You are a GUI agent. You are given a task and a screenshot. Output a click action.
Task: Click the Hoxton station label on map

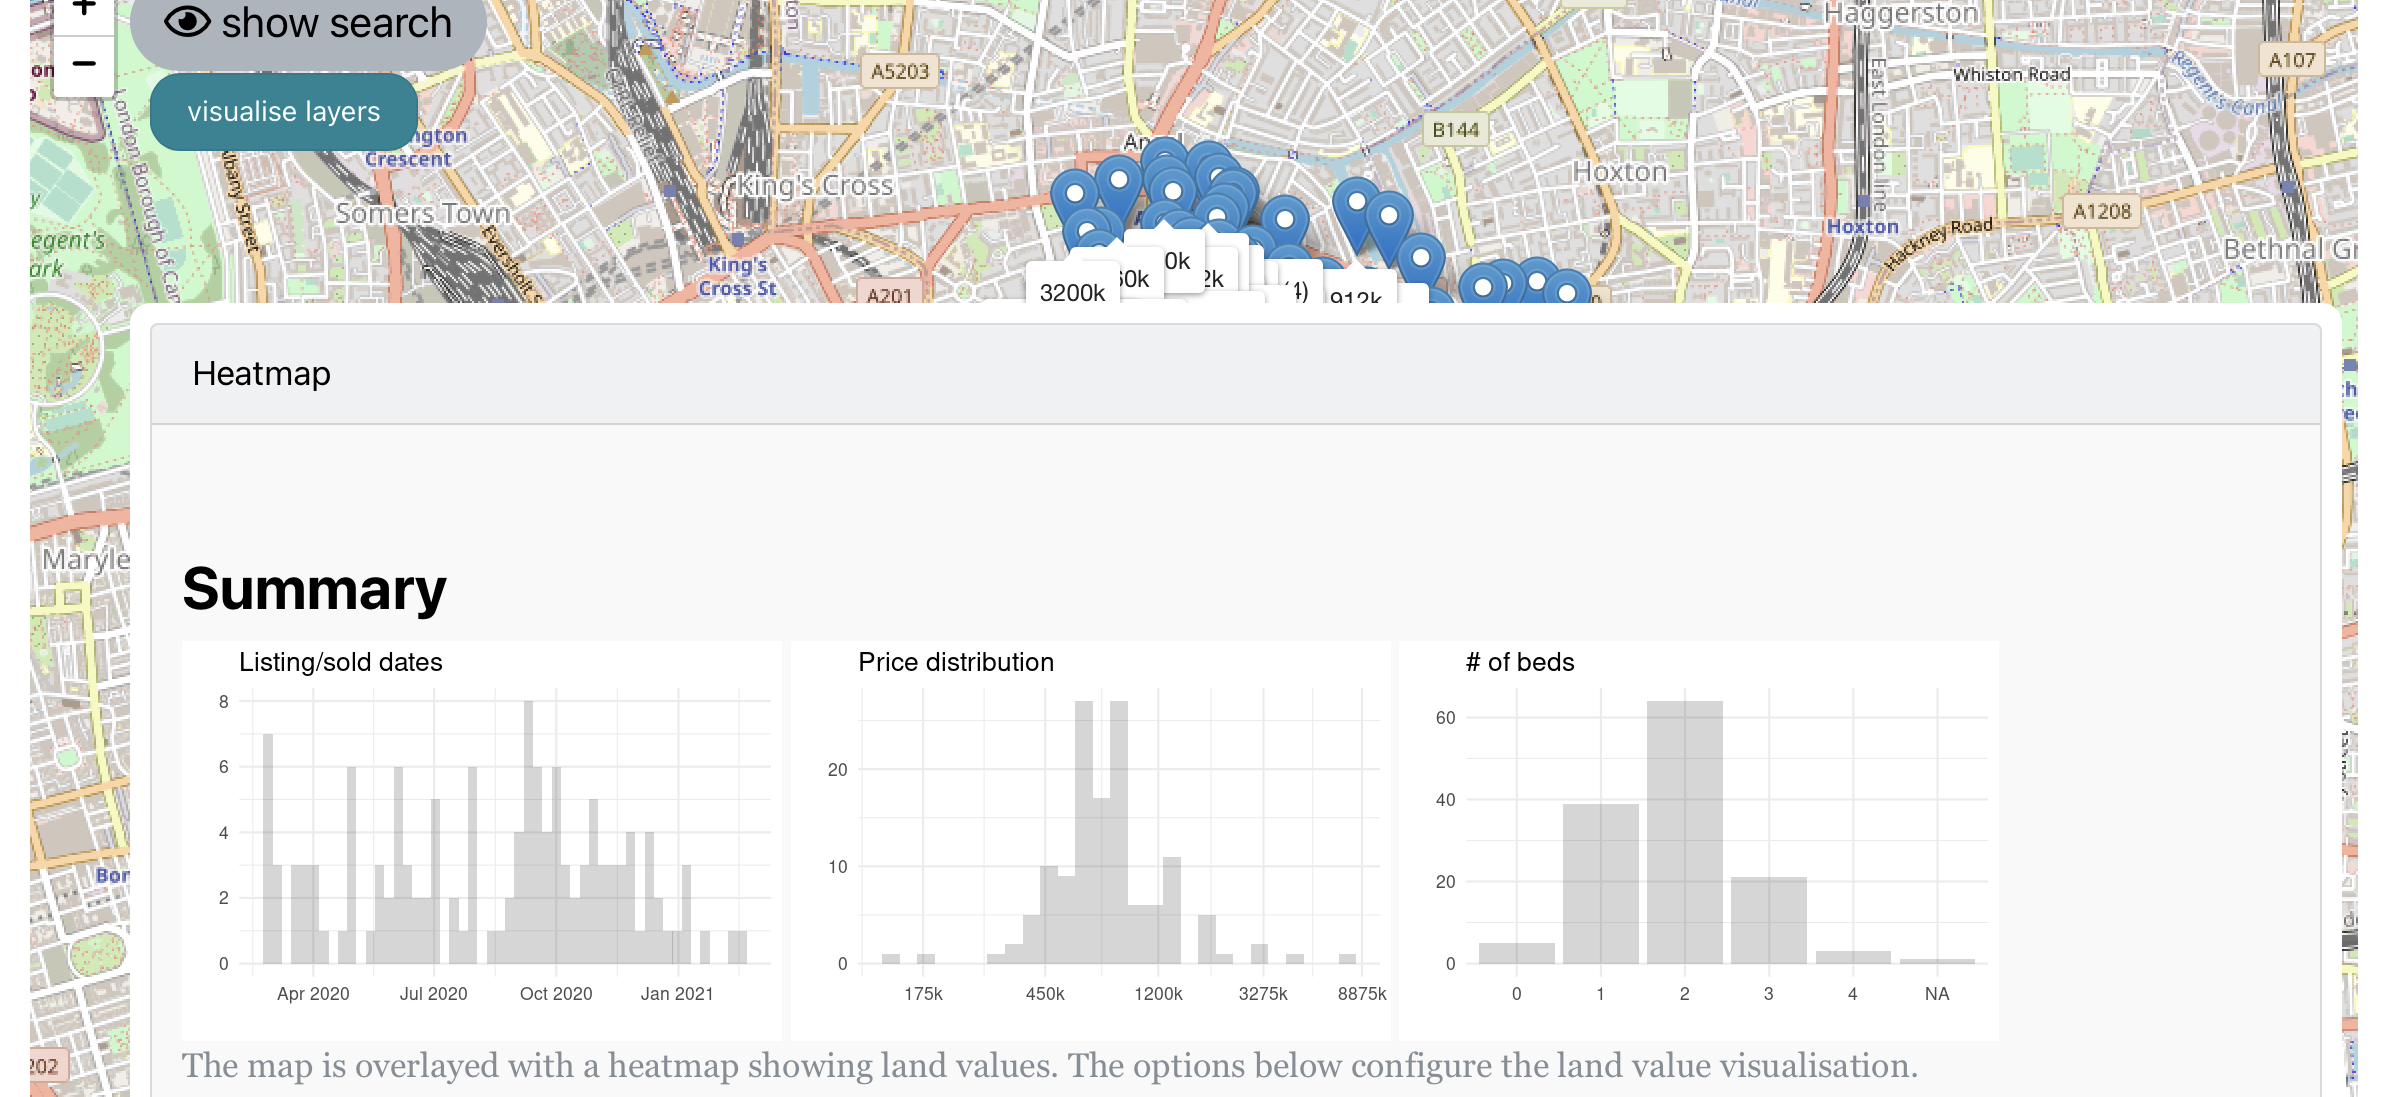(x=1862, y=227)
